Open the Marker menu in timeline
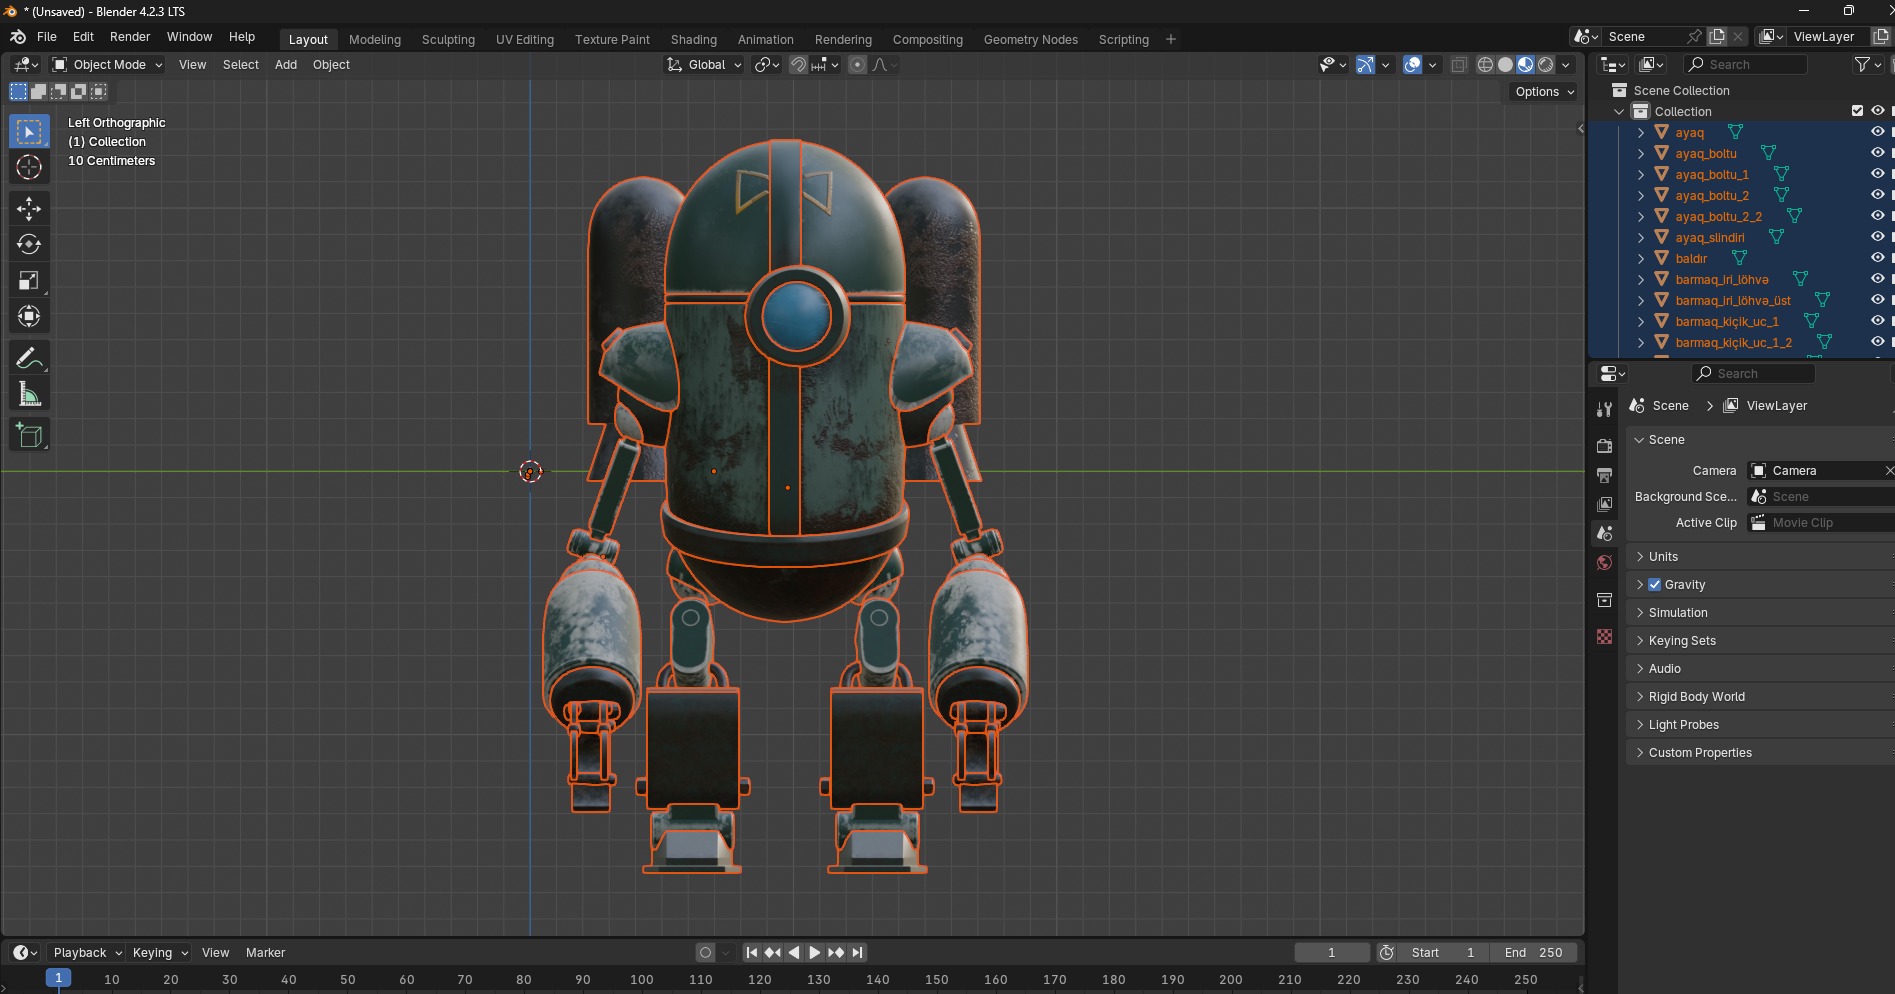Image resolution: width=1895 pixels, height=994 pixels. (265, 952)
